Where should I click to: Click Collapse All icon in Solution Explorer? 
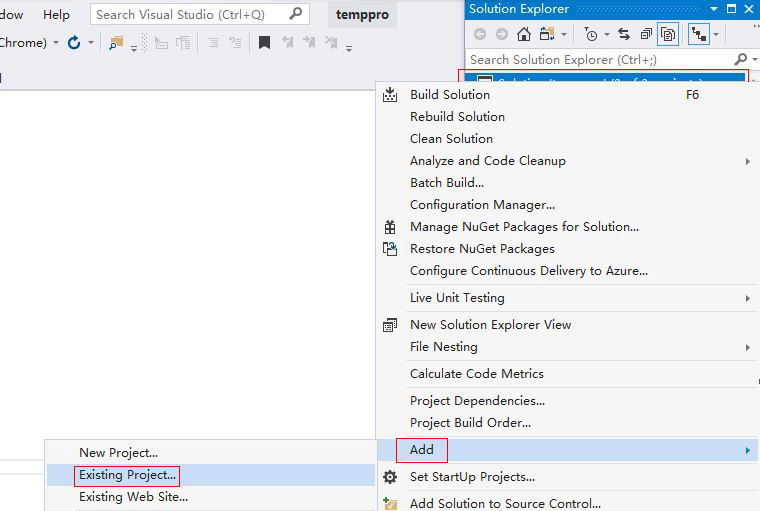[x=646, y=34]
